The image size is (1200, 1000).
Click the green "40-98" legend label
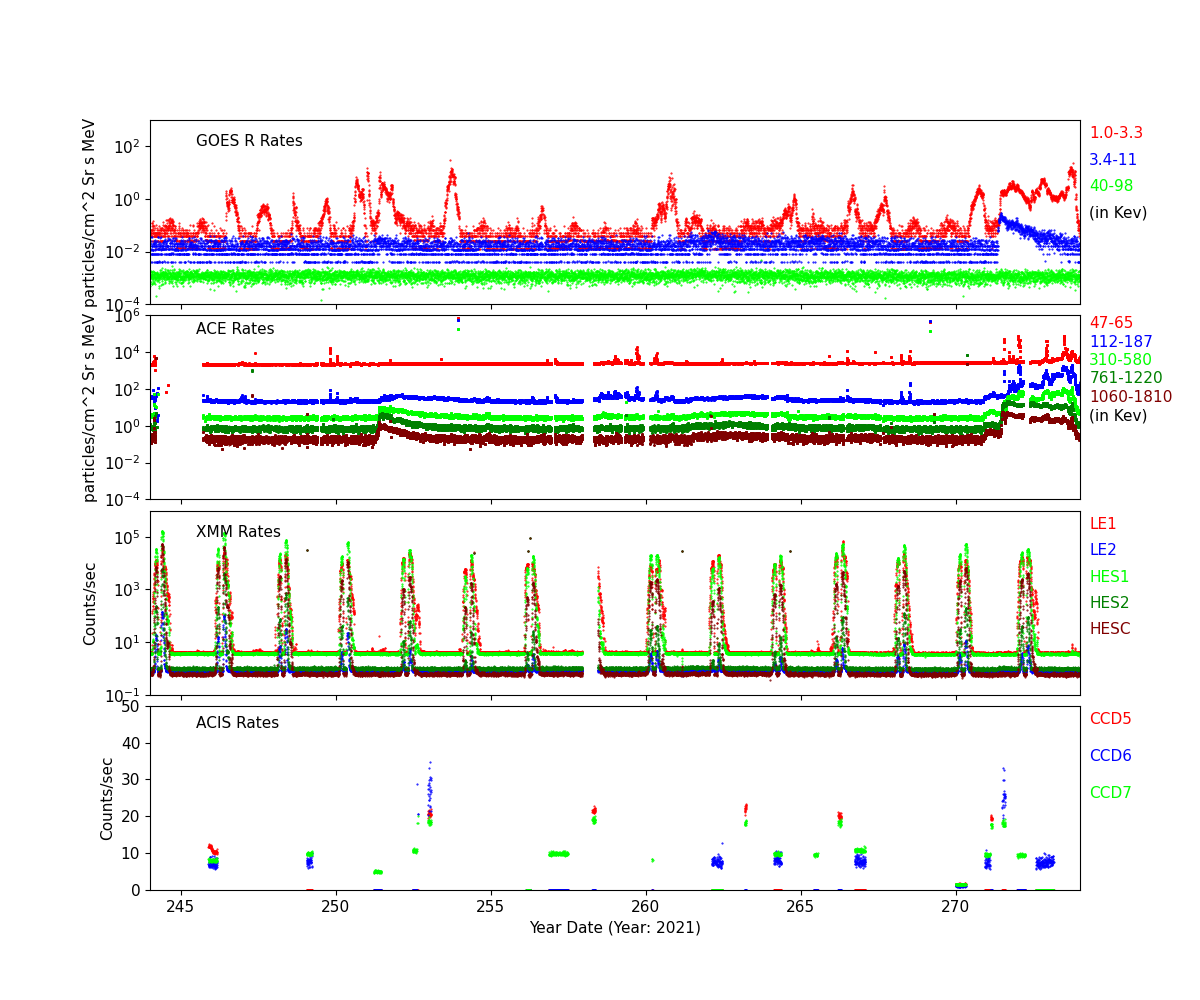[x=1111, y=186]
